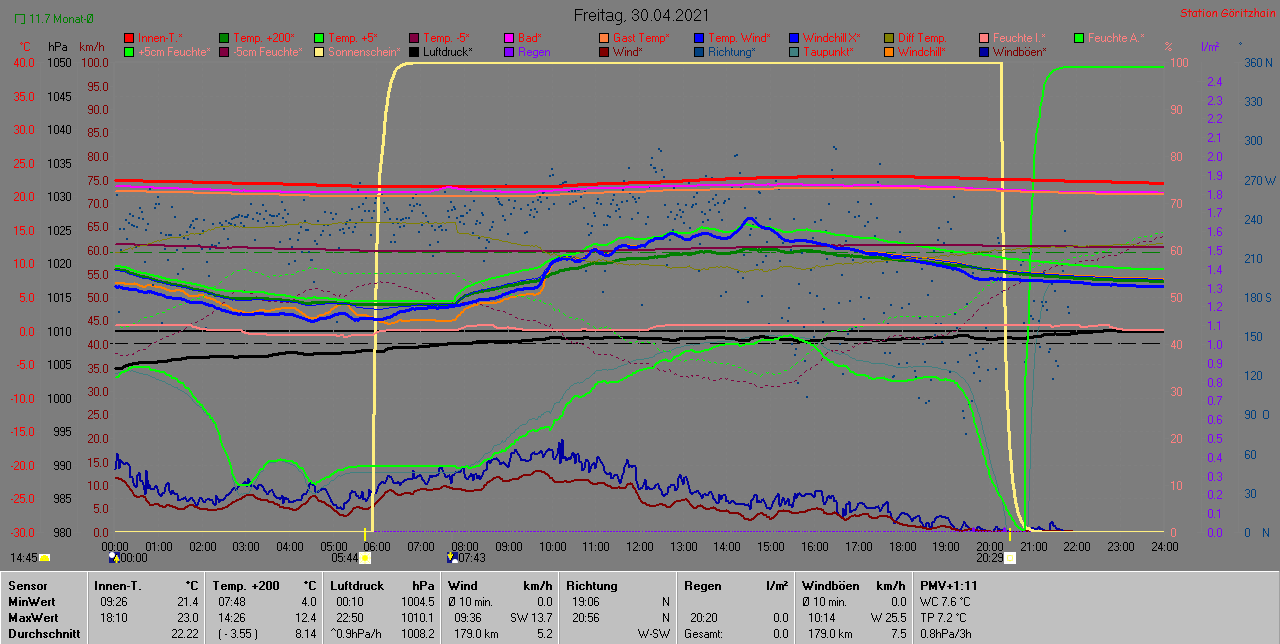Screen dimensions: 1280x644
Task: Click the average indoor temperature value 22.22
Action: 185,634
